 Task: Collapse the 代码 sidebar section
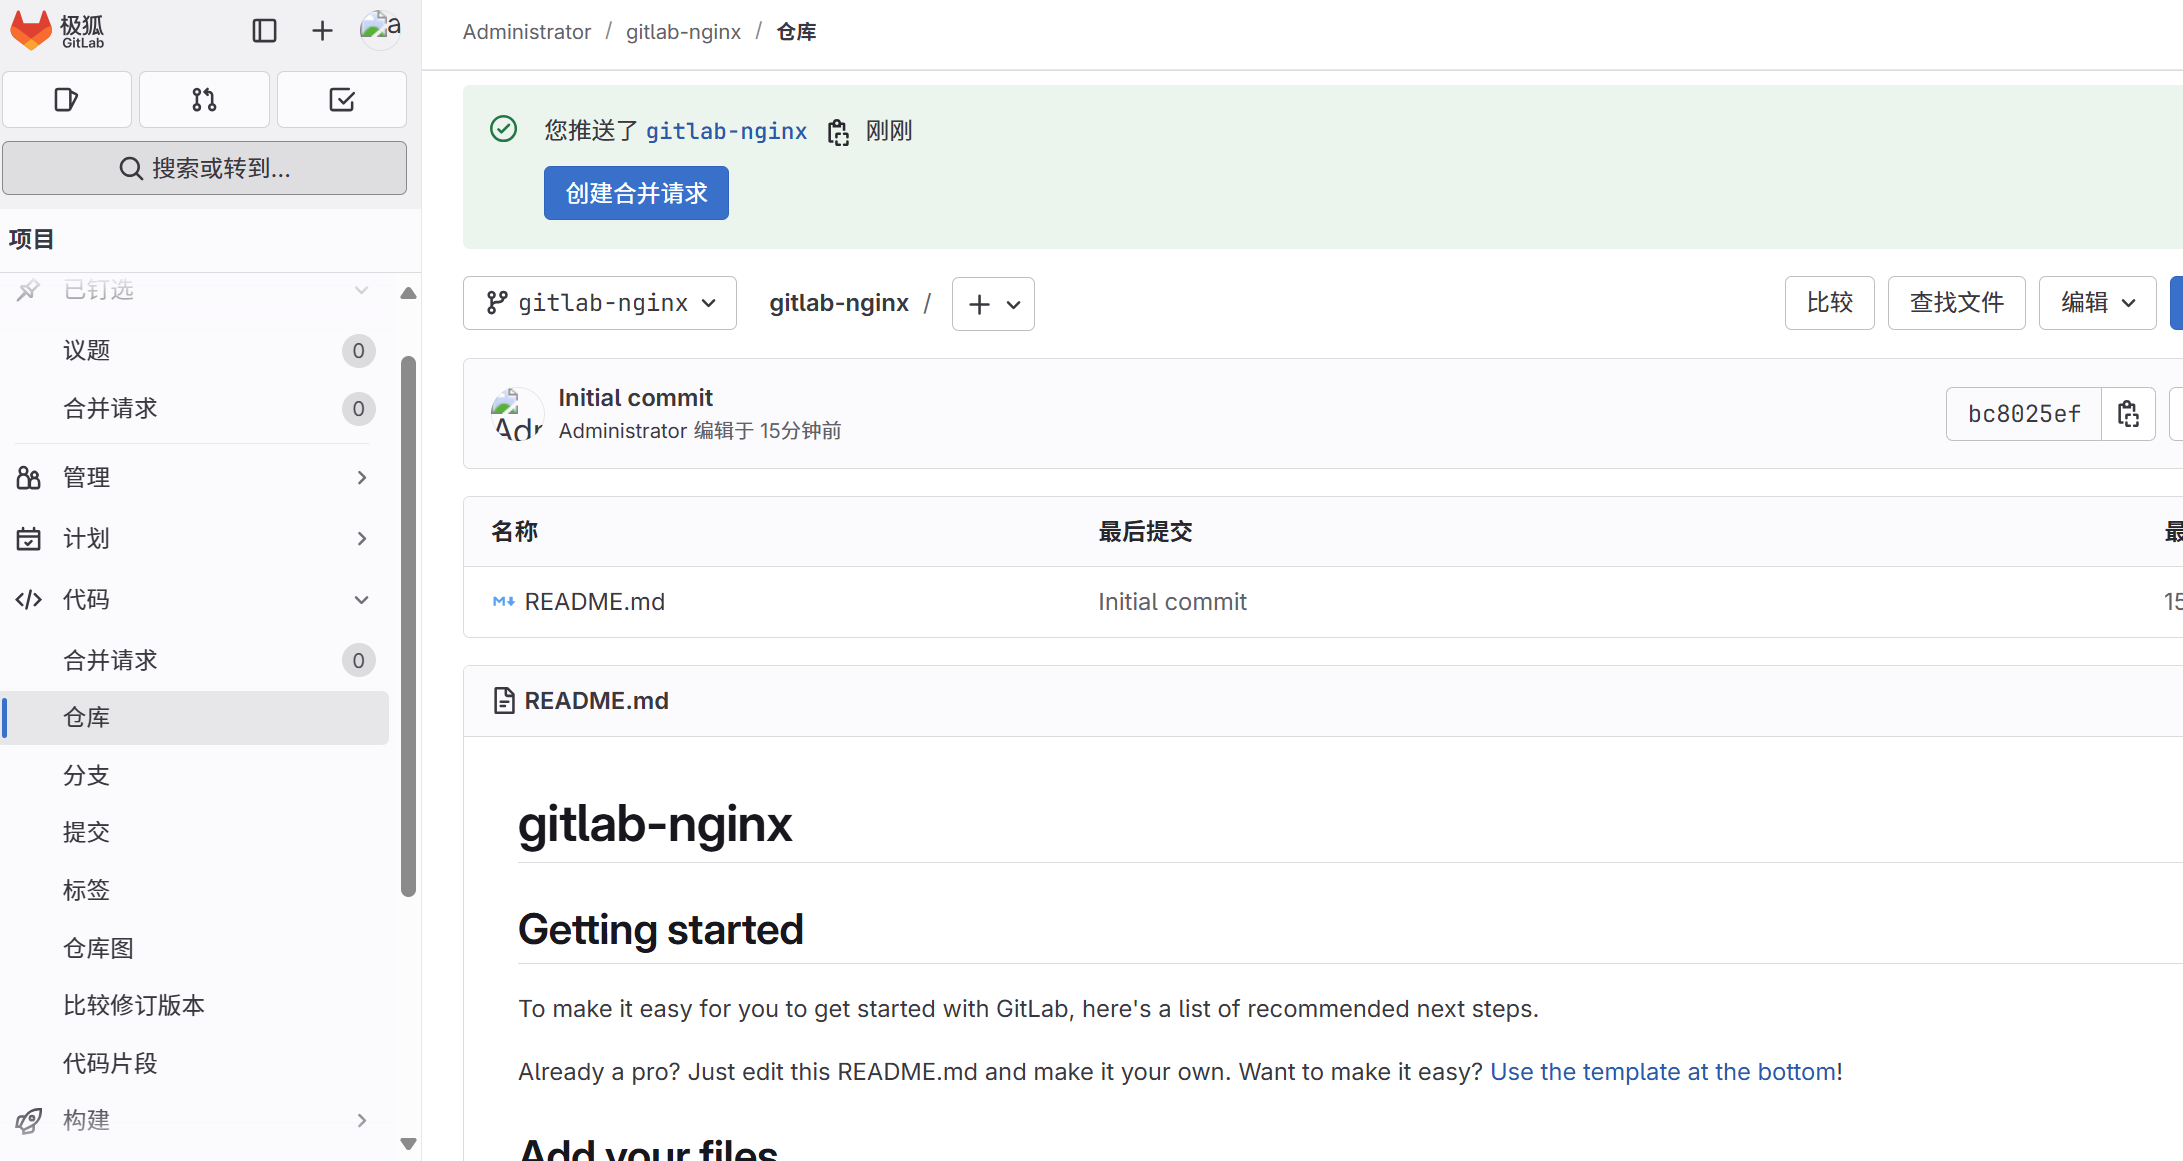click(194, 600)
